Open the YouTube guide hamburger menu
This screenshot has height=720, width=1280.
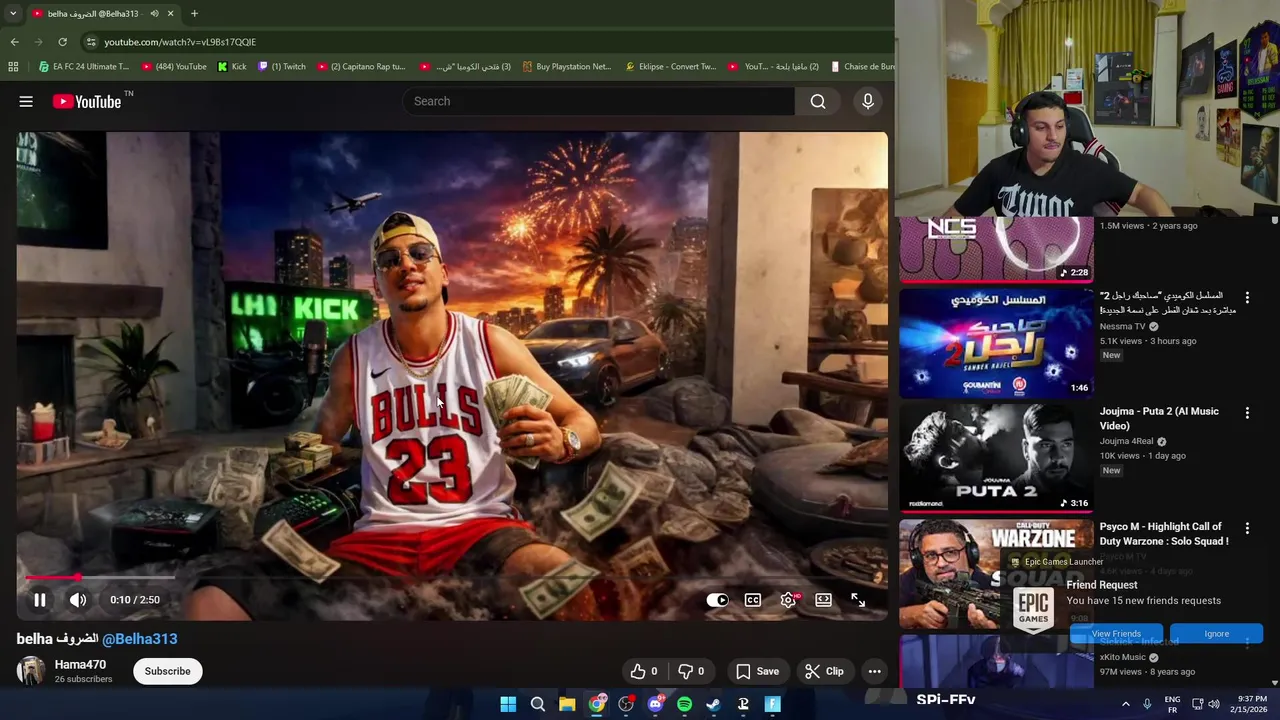point(26,101)
